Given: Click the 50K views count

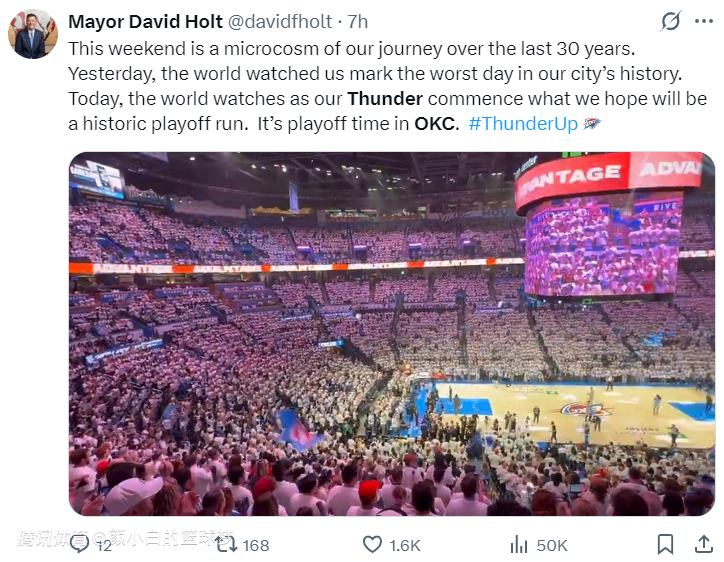Looking at the screenshot, I should pos(552,545).
